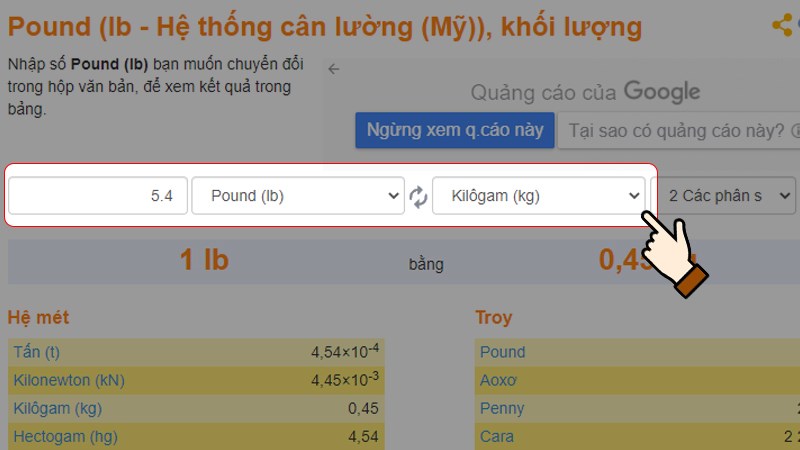This screenshot has height=450, width=800.
Task: Click 'Tại sao có quảng cáo này?' button
Action: [680, 131]
